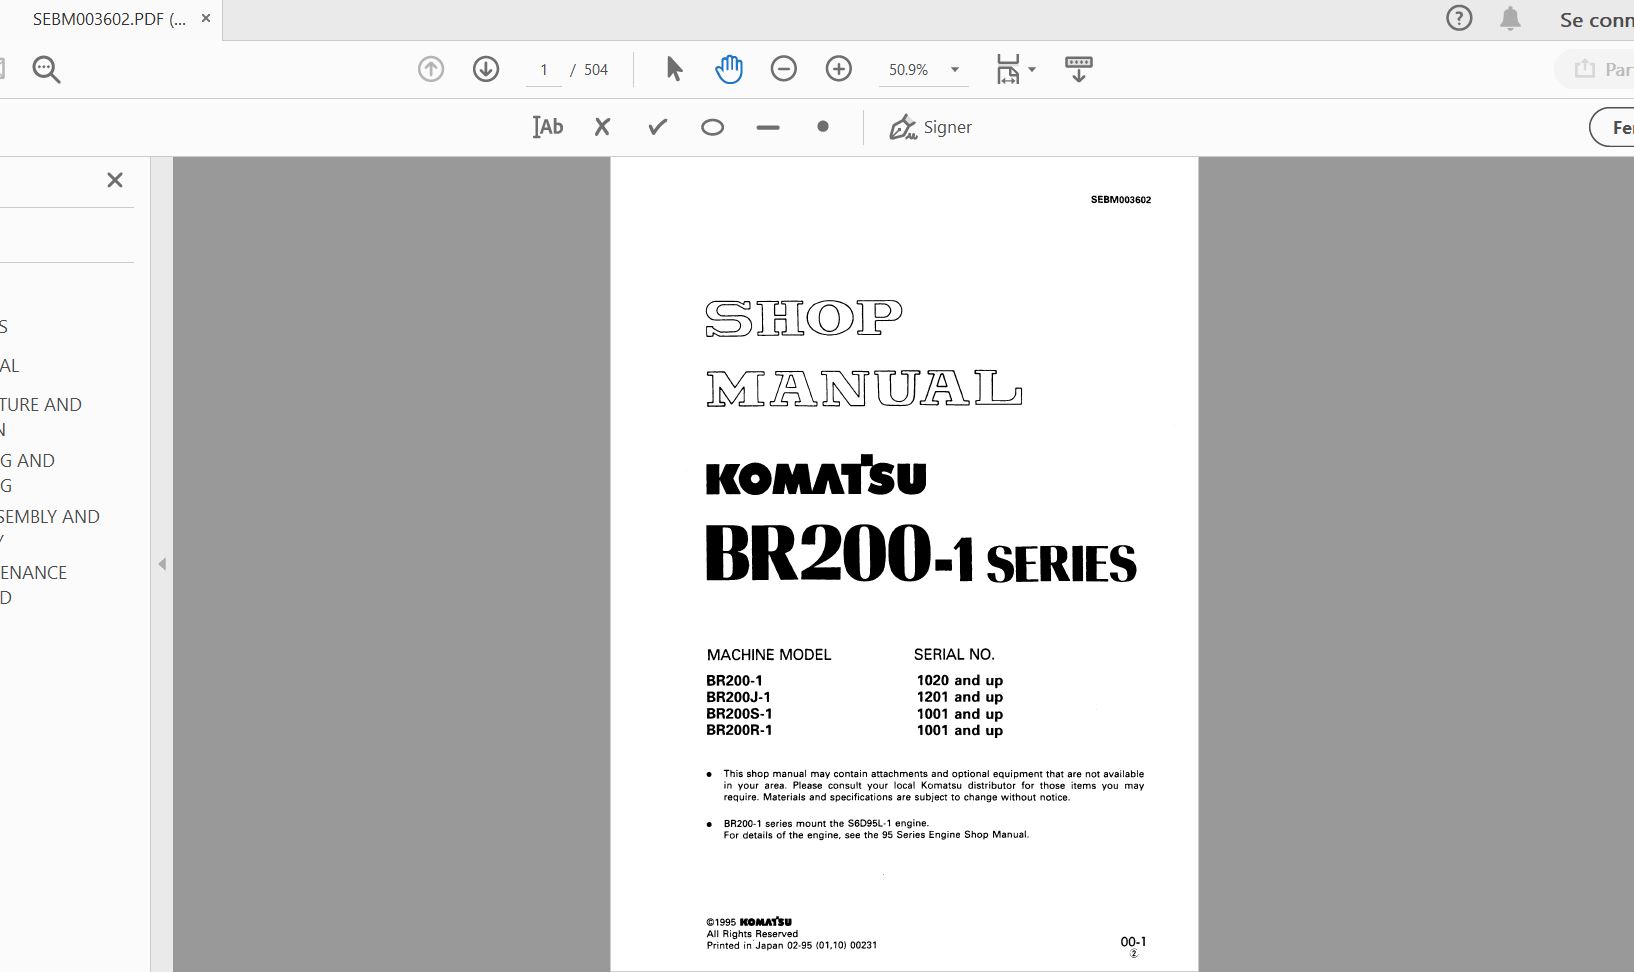Collapse the left panel arrow handle
This screenshot has height=972, width=1634.
point(162,564)
